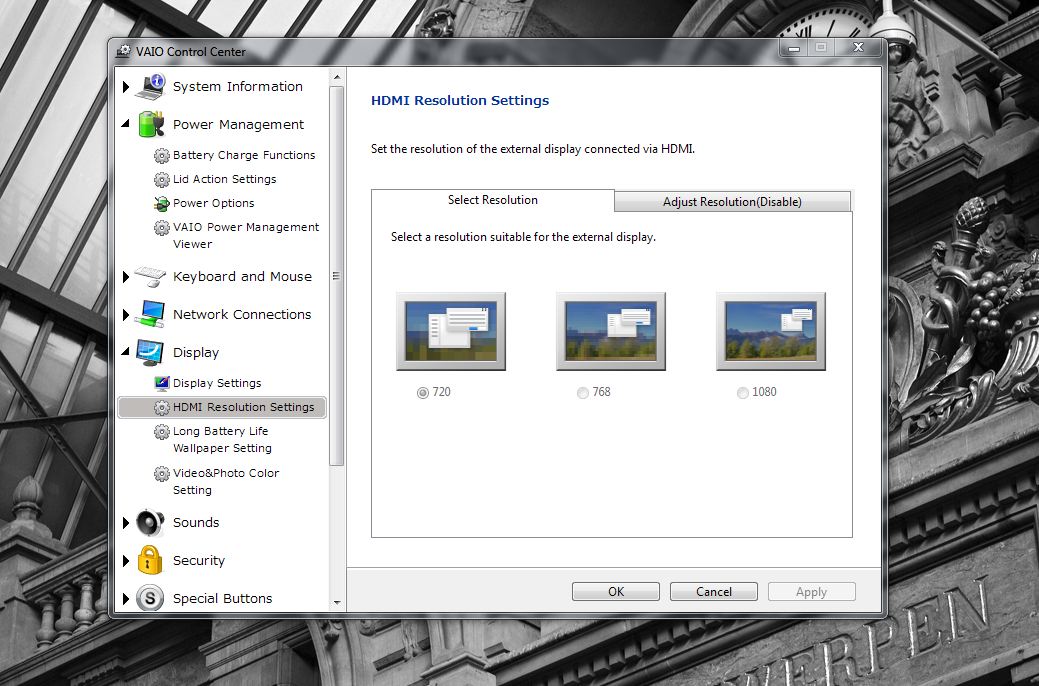Select the Keyboard and Mouse label
The height and width of the screenshot is (686, 1039).
click(x=243, y=276)
